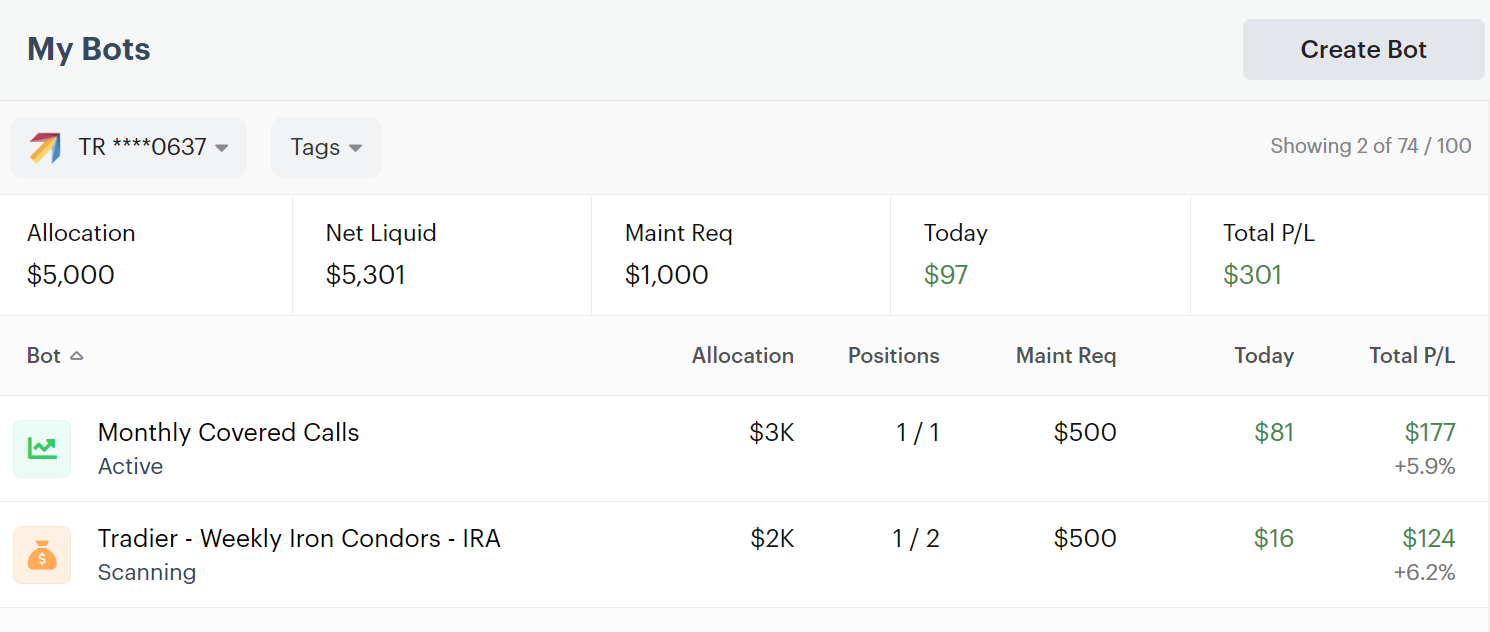Screen dimensions: 1490x632
Task: Click the Maint Req $1,000 summary card
Action: [740, 255]
